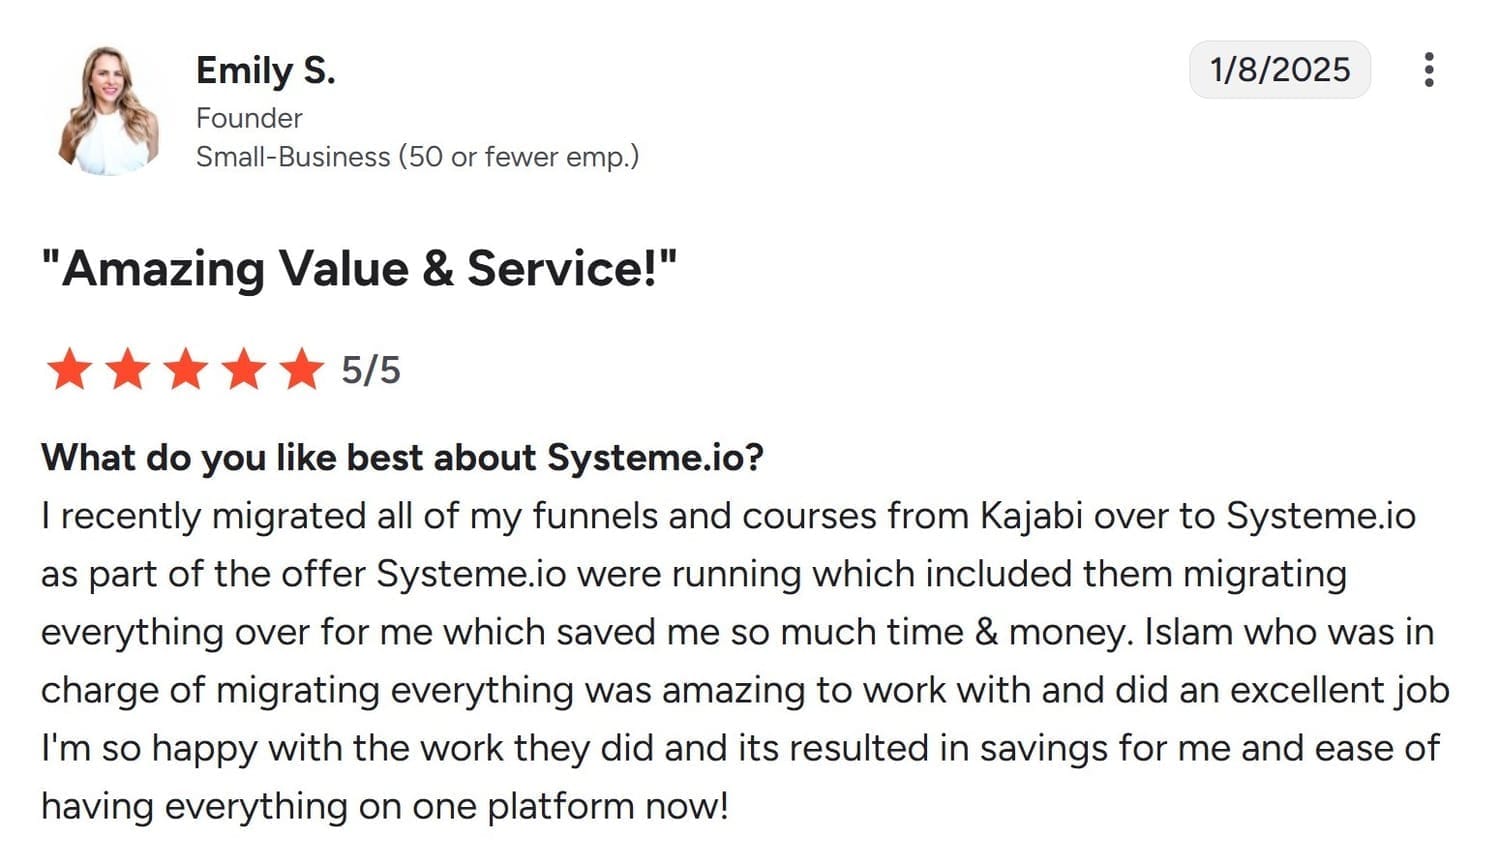The height and width of the screenshot is (862, 1500).
Task: Open the three-dot options menu
Action: tap(1430, 69)
